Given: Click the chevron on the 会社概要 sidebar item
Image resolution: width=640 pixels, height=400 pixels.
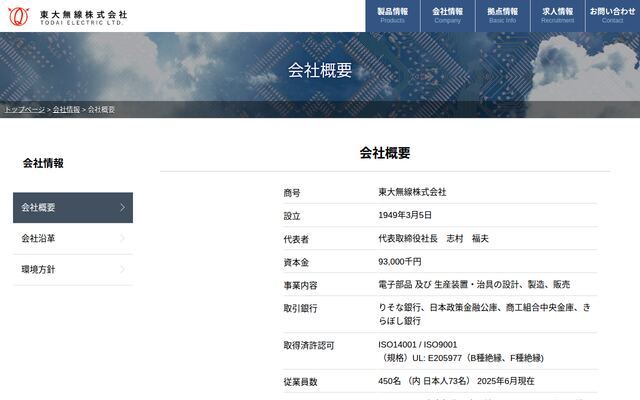Looking at the screenshot, I should (122, 207).
